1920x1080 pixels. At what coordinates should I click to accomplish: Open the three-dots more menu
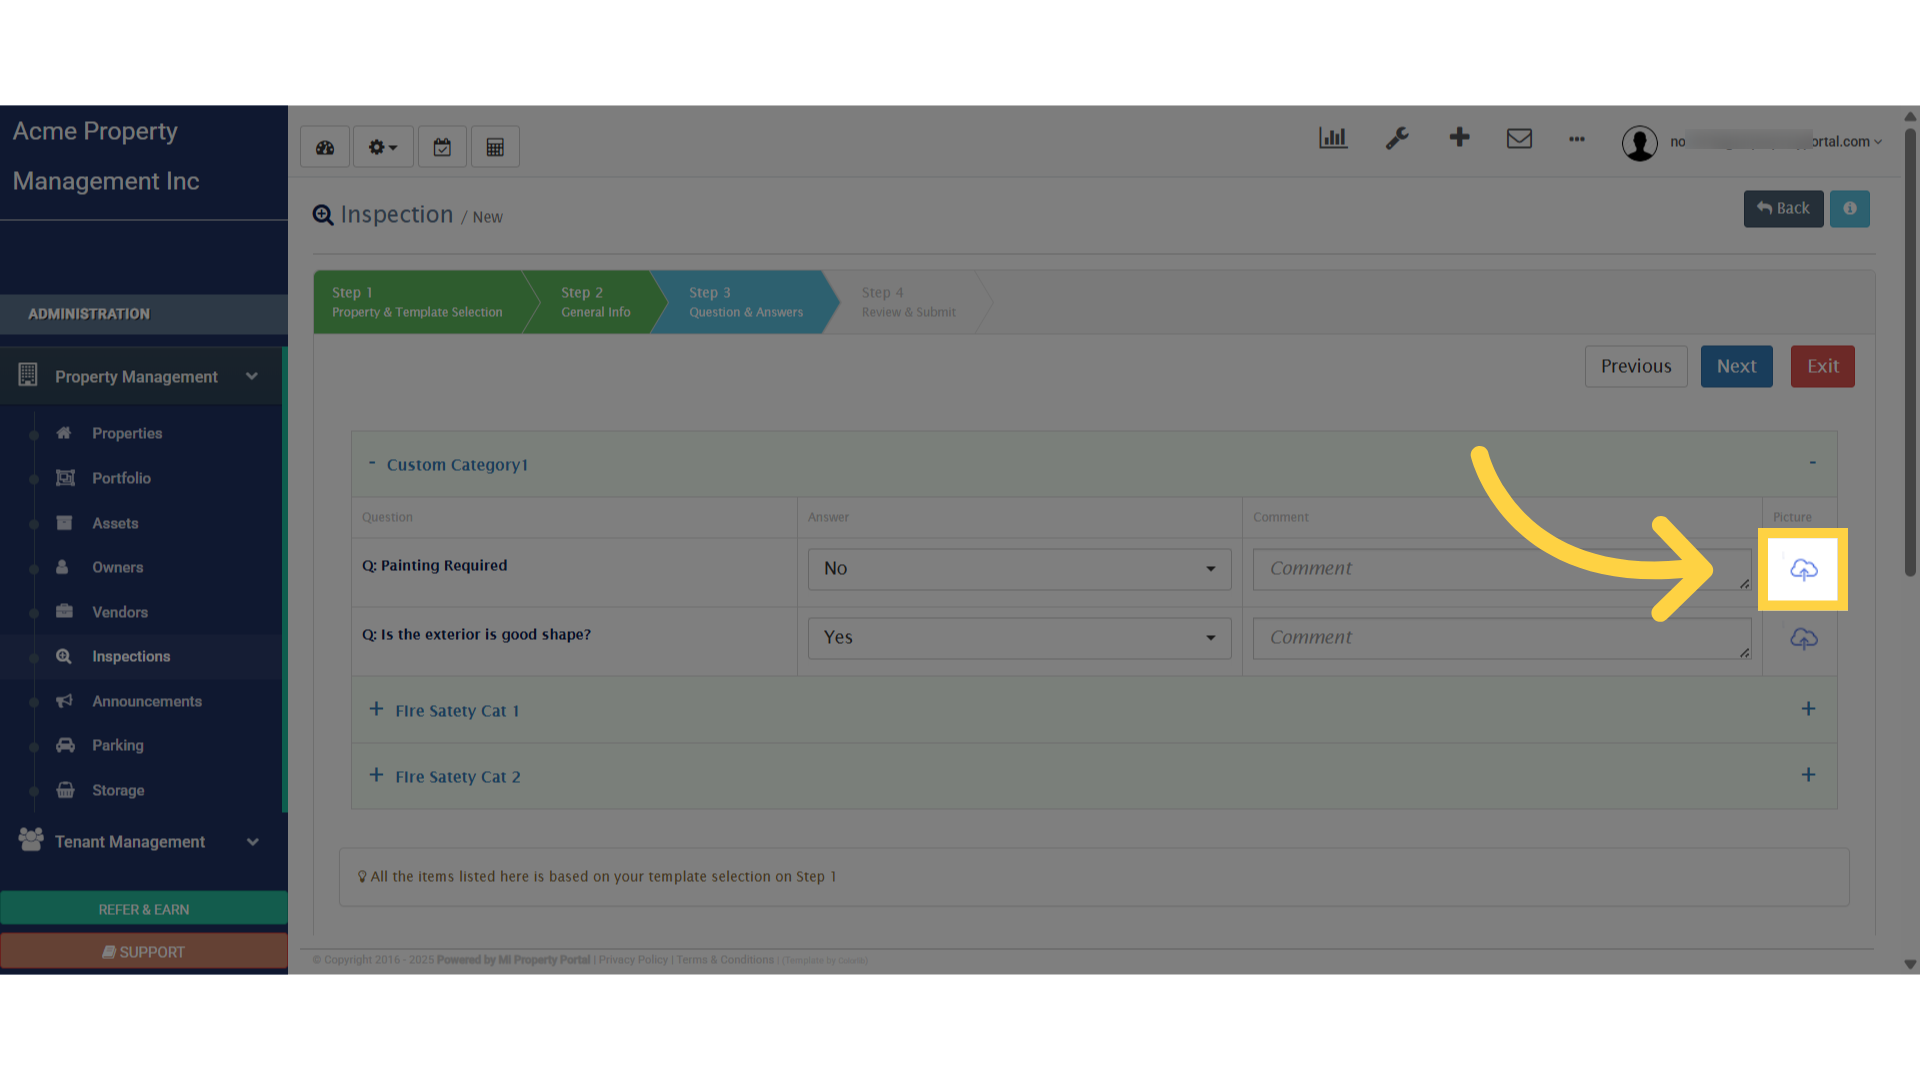[x=1577, y=139]
